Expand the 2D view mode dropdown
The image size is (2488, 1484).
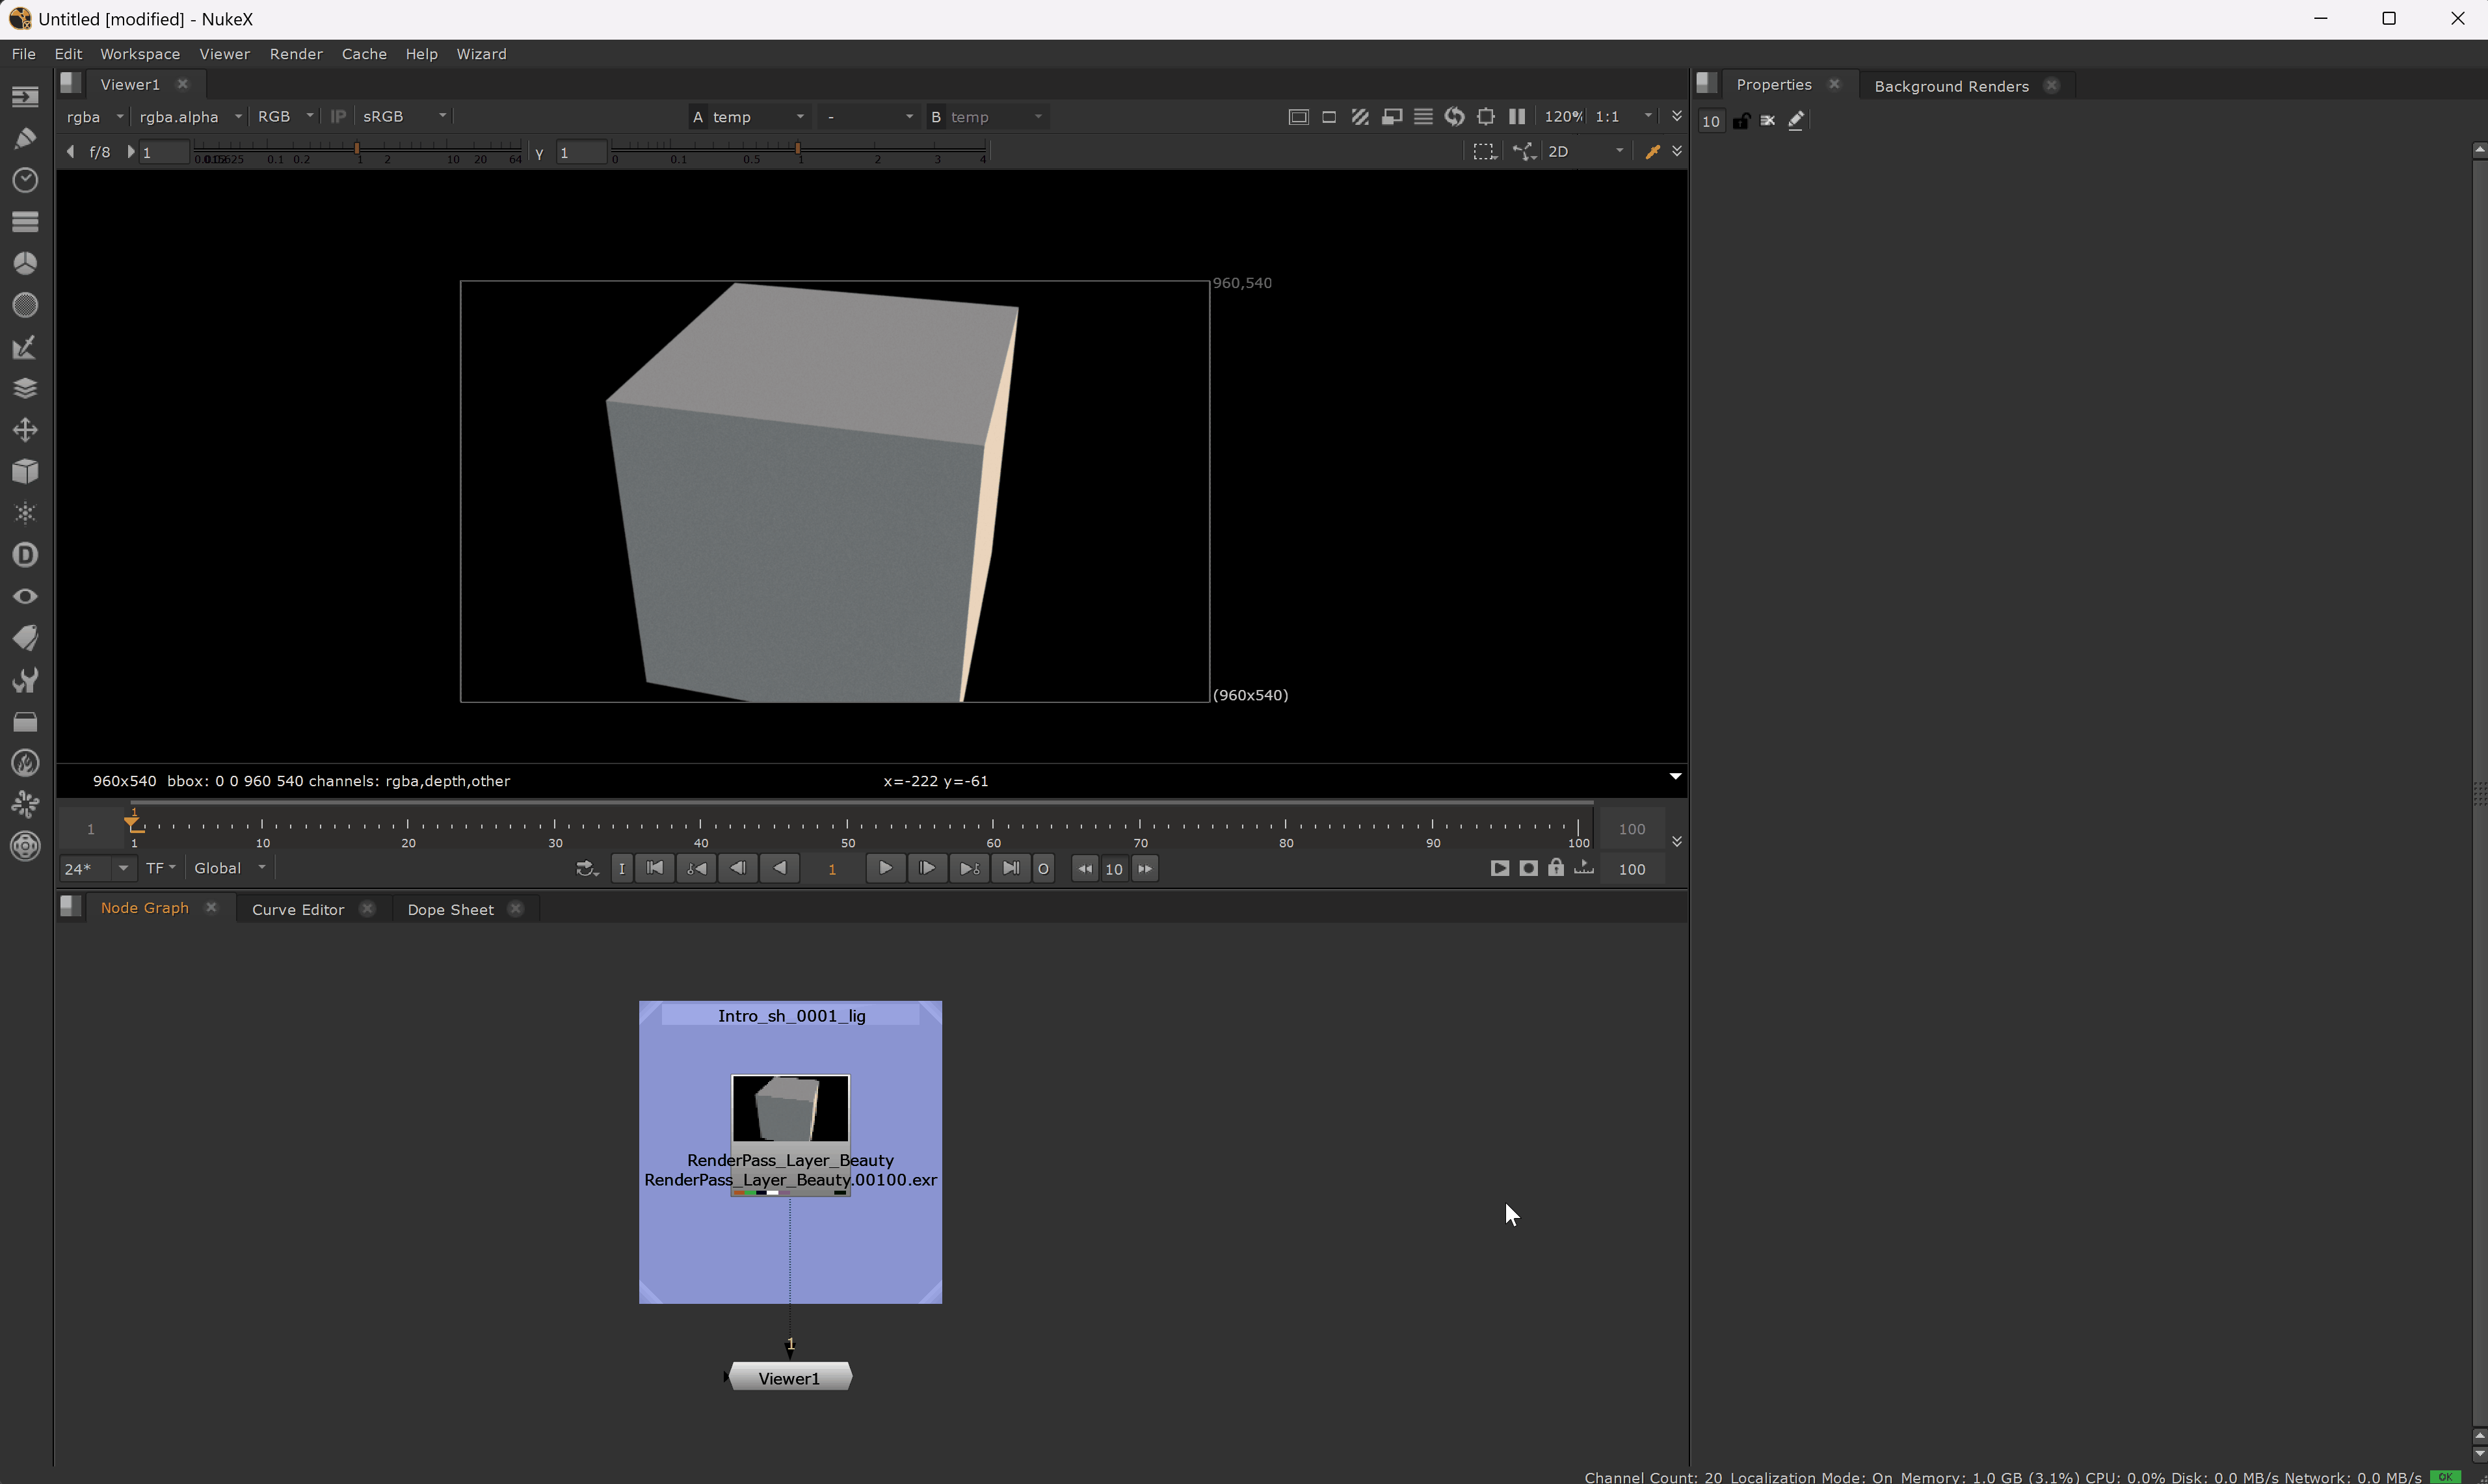[x=1586, y=152]
